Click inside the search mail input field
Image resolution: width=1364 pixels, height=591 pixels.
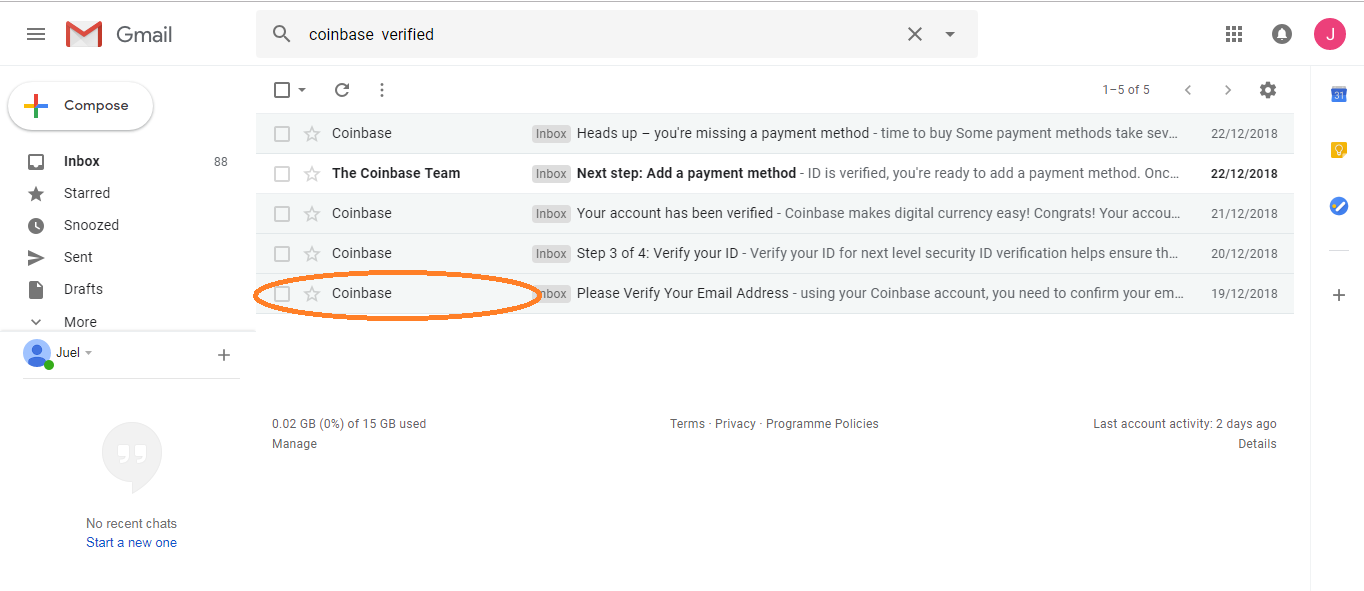pos(600,34)
